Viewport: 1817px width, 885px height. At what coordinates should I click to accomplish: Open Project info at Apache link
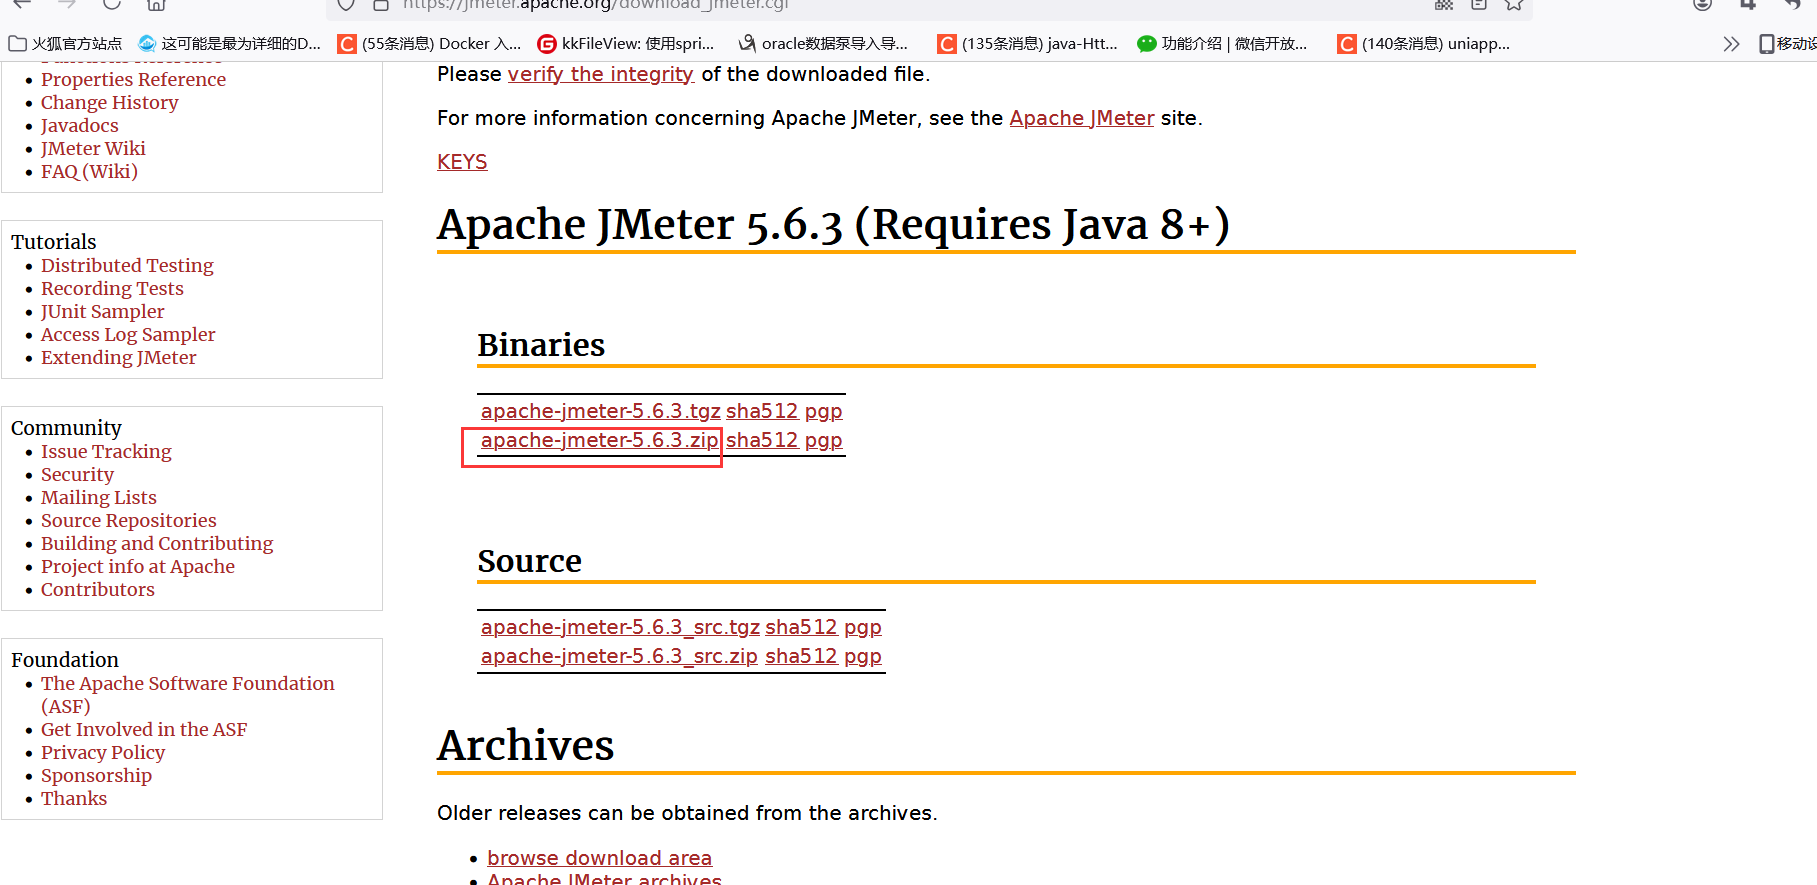pos(138,566)
